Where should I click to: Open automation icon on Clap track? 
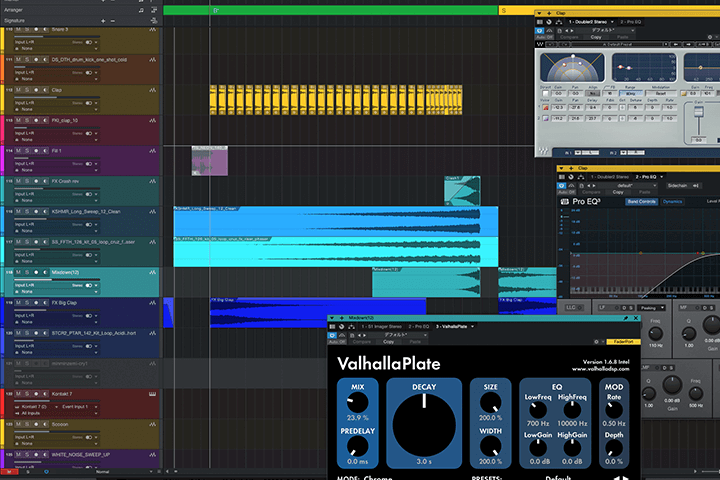click(x=152, y=90)
